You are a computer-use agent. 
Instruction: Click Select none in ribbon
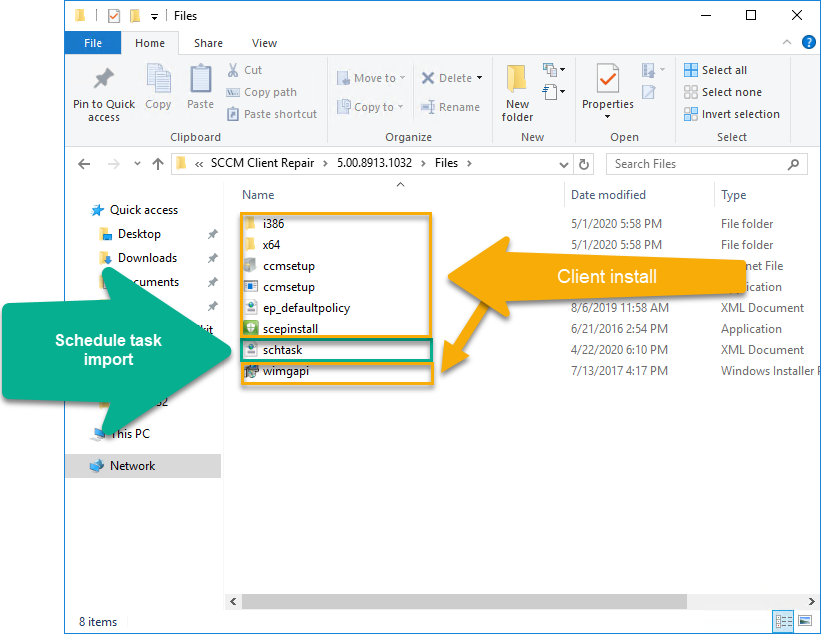tap(723, 92)
